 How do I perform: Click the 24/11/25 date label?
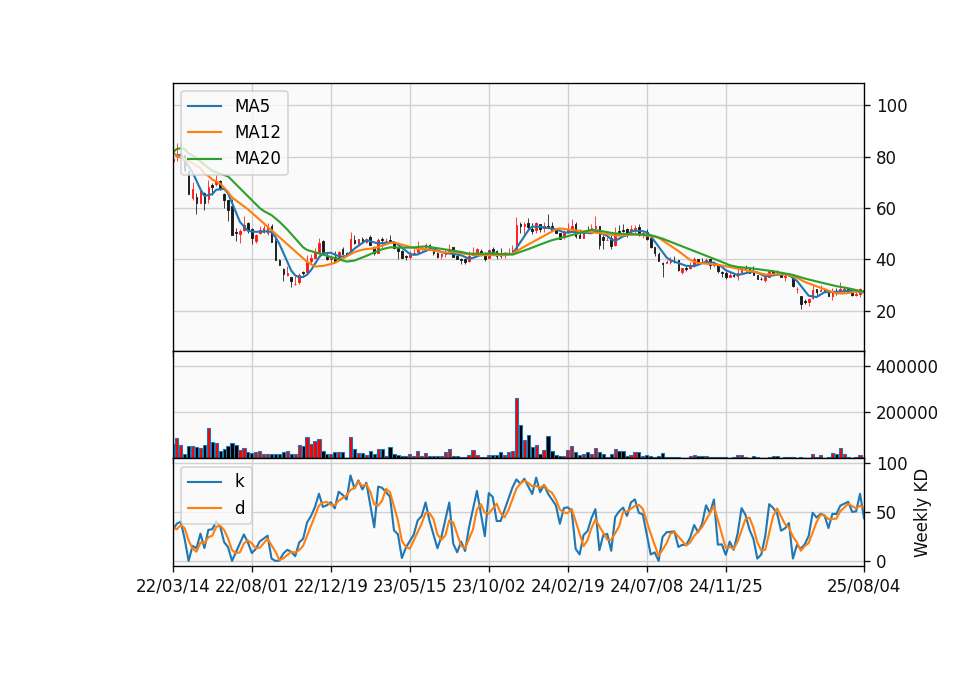[726, 586]
